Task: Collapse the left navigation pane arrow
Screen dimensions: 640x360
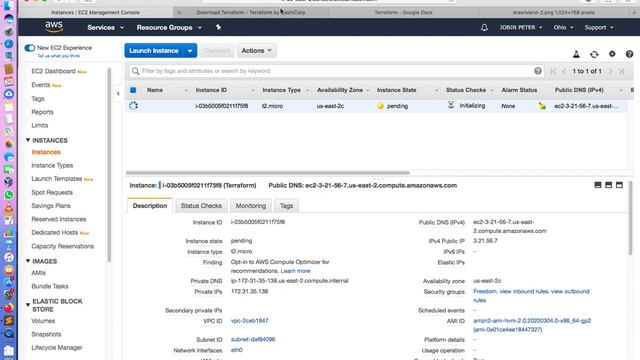Action: pos(118,93)
